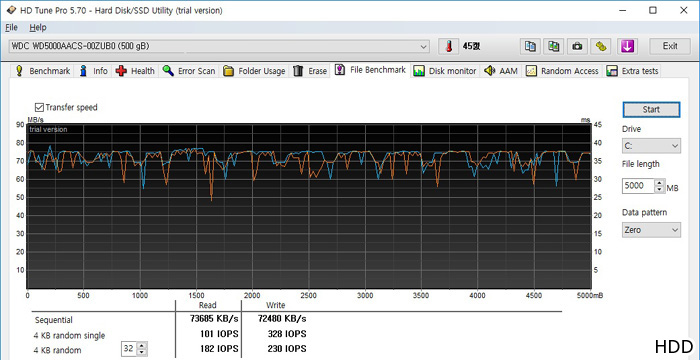Click the HD Tune Pro title bar icon
Screen dimensions: 700x360
11,10
